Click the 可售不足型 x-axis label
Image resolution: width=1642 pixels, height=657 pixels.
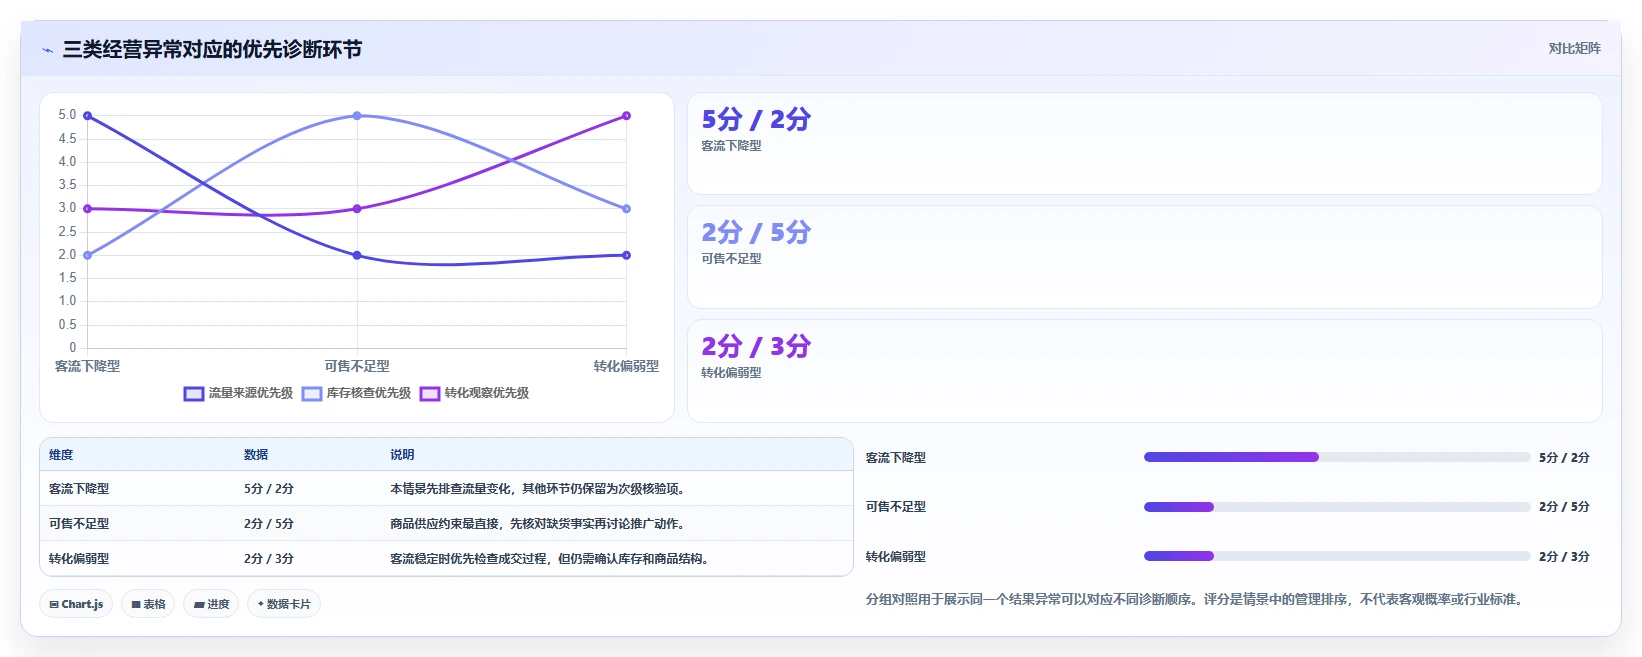(357, 367)
